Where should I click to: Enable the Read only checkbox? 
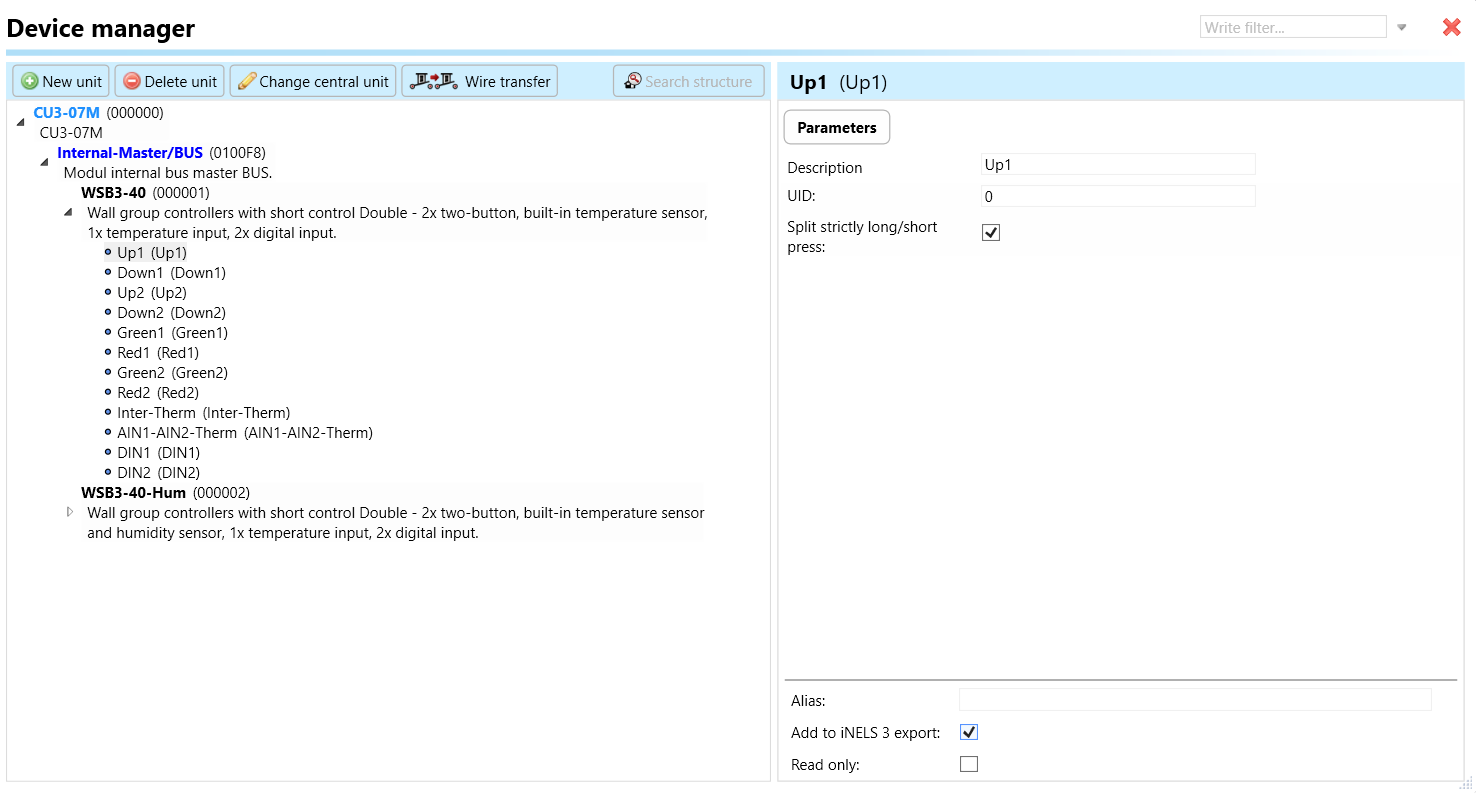[x=968, y=764]
